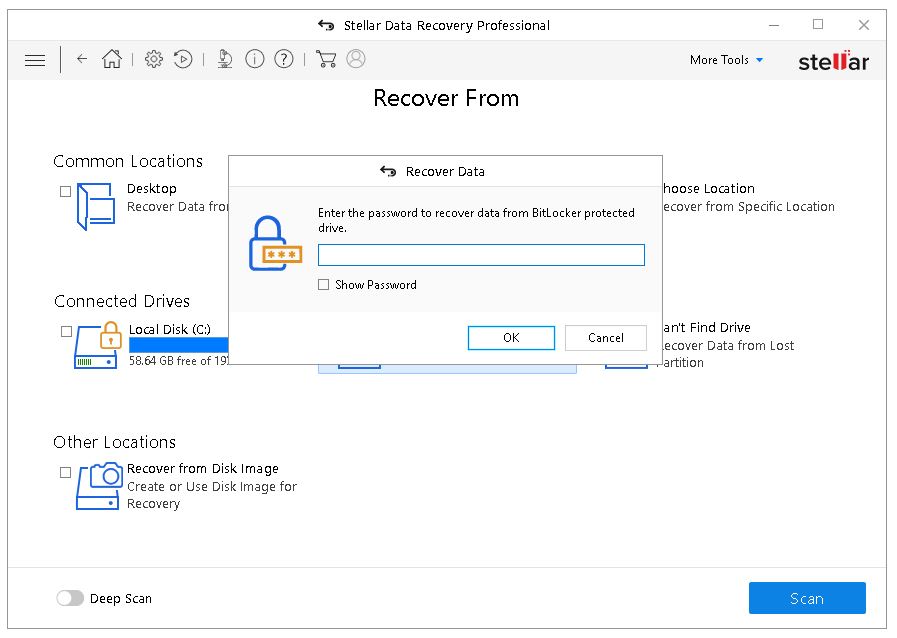Image resolution: width=897 pixels, height=638 pixels.
Task: Click "Recover from Specific Location" description
Action: 749,207
